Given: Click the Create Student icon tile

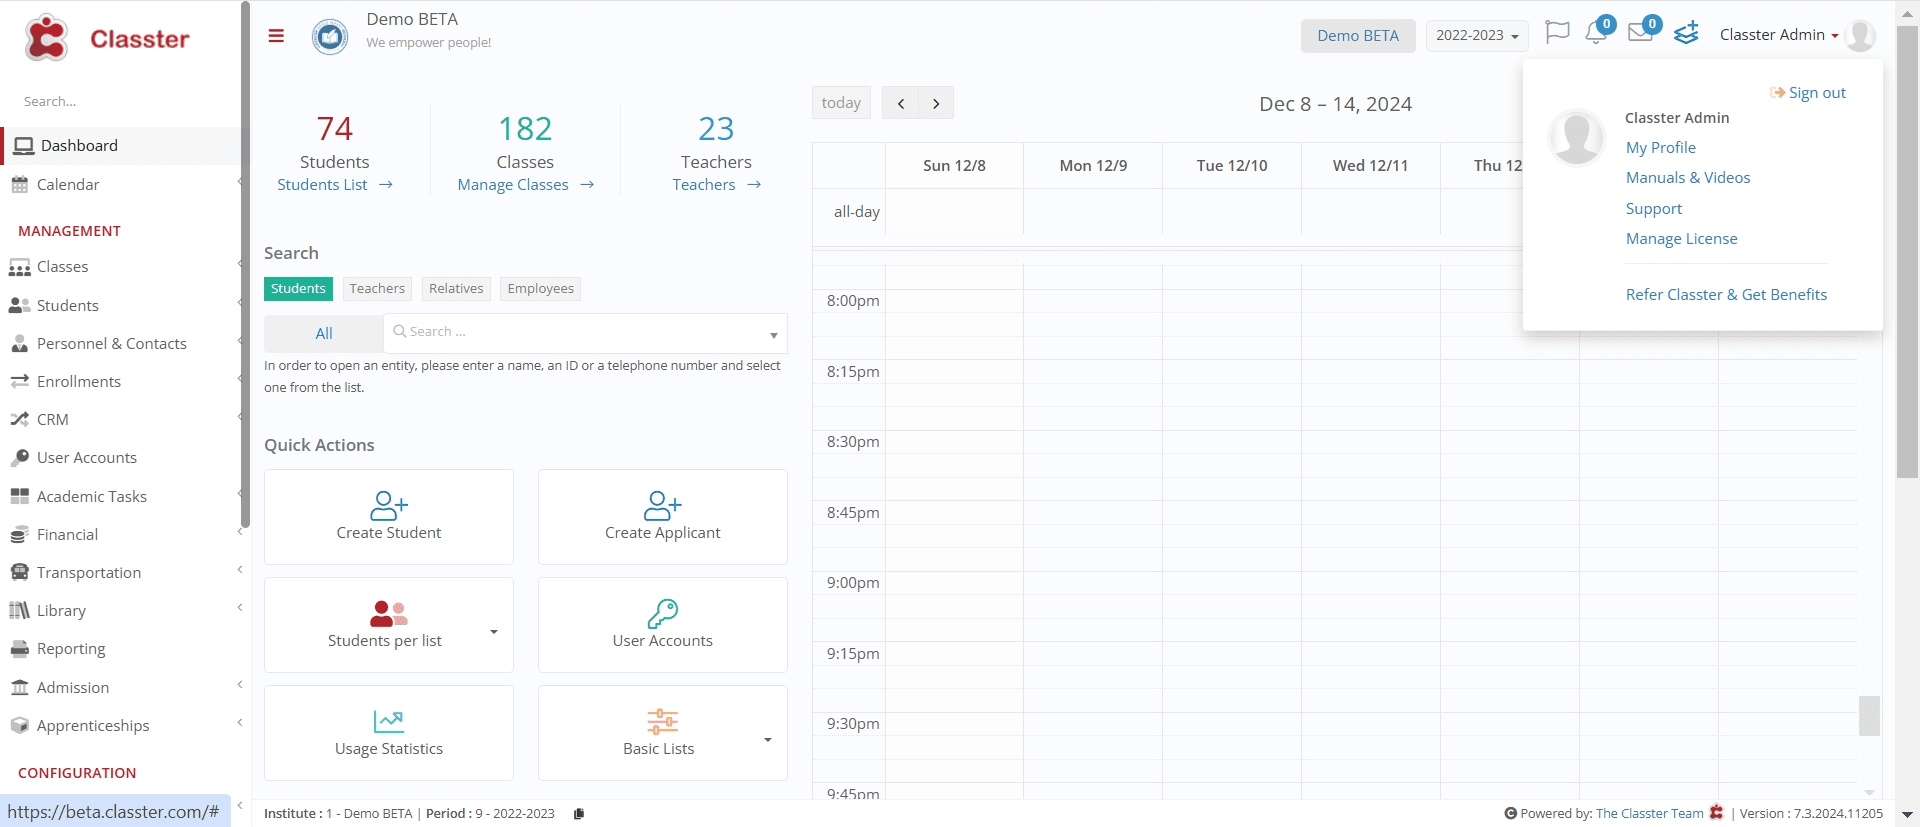Looking at the screenshot, I should tap(389, 516).
